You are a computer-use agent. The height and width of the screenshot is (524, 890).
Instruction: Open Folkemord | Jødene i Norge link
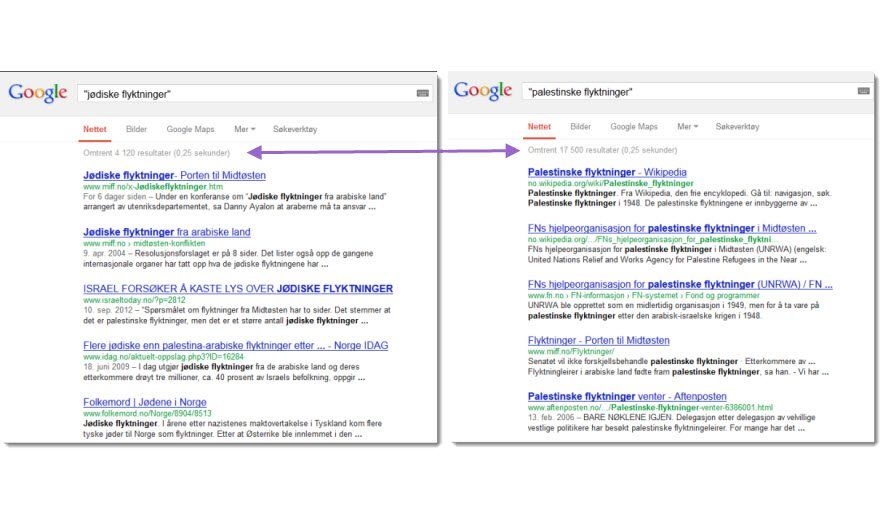coord(145,403)
